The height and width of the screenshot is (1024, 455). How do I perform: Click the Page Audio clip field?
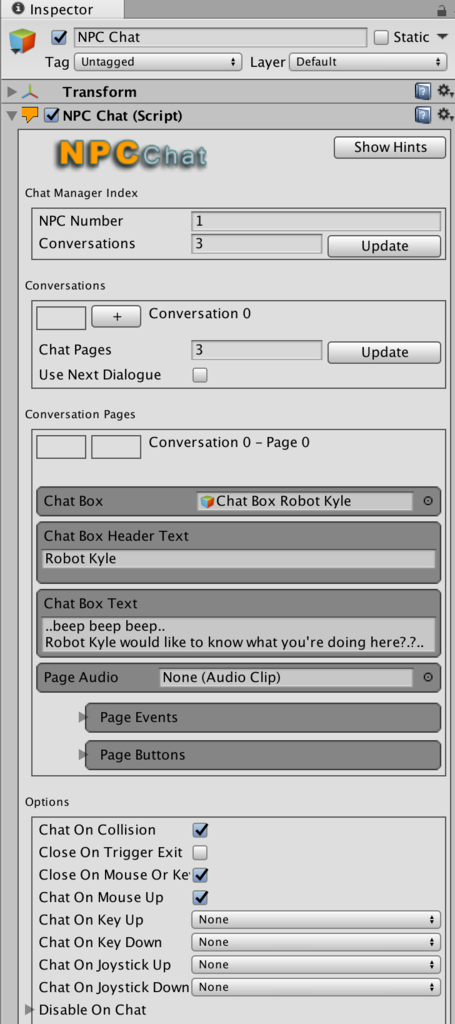point(286,677)
